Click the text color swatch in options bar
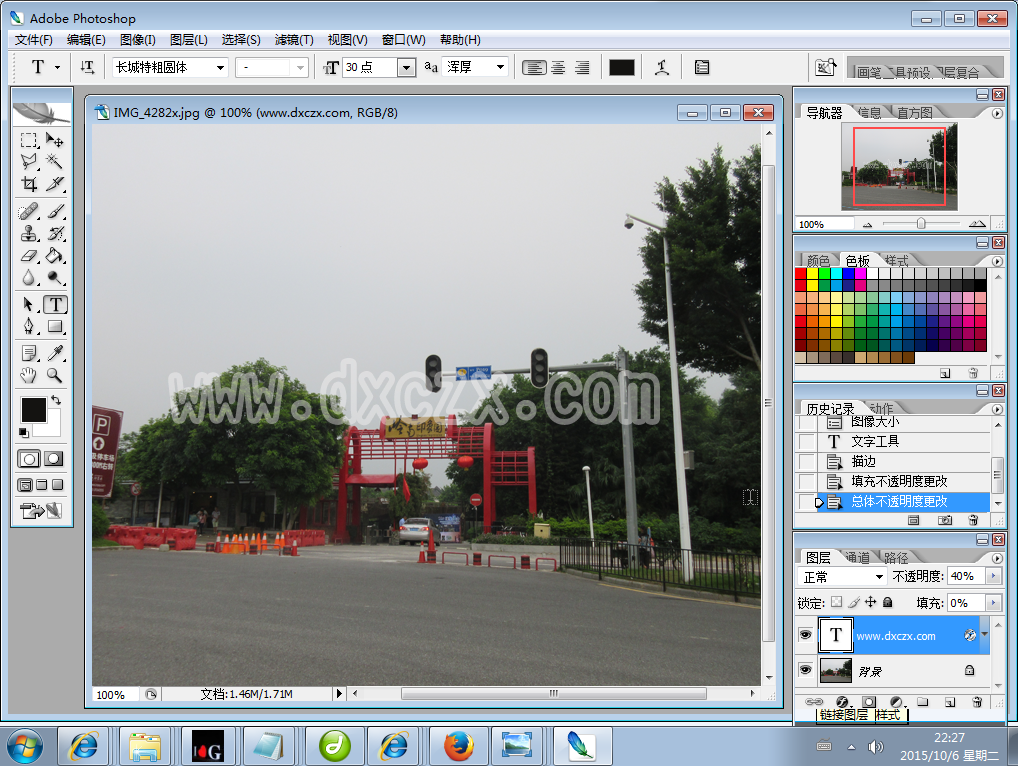Screen dimensions: 1018x766 pyautogui.click(x=622, y=67)
